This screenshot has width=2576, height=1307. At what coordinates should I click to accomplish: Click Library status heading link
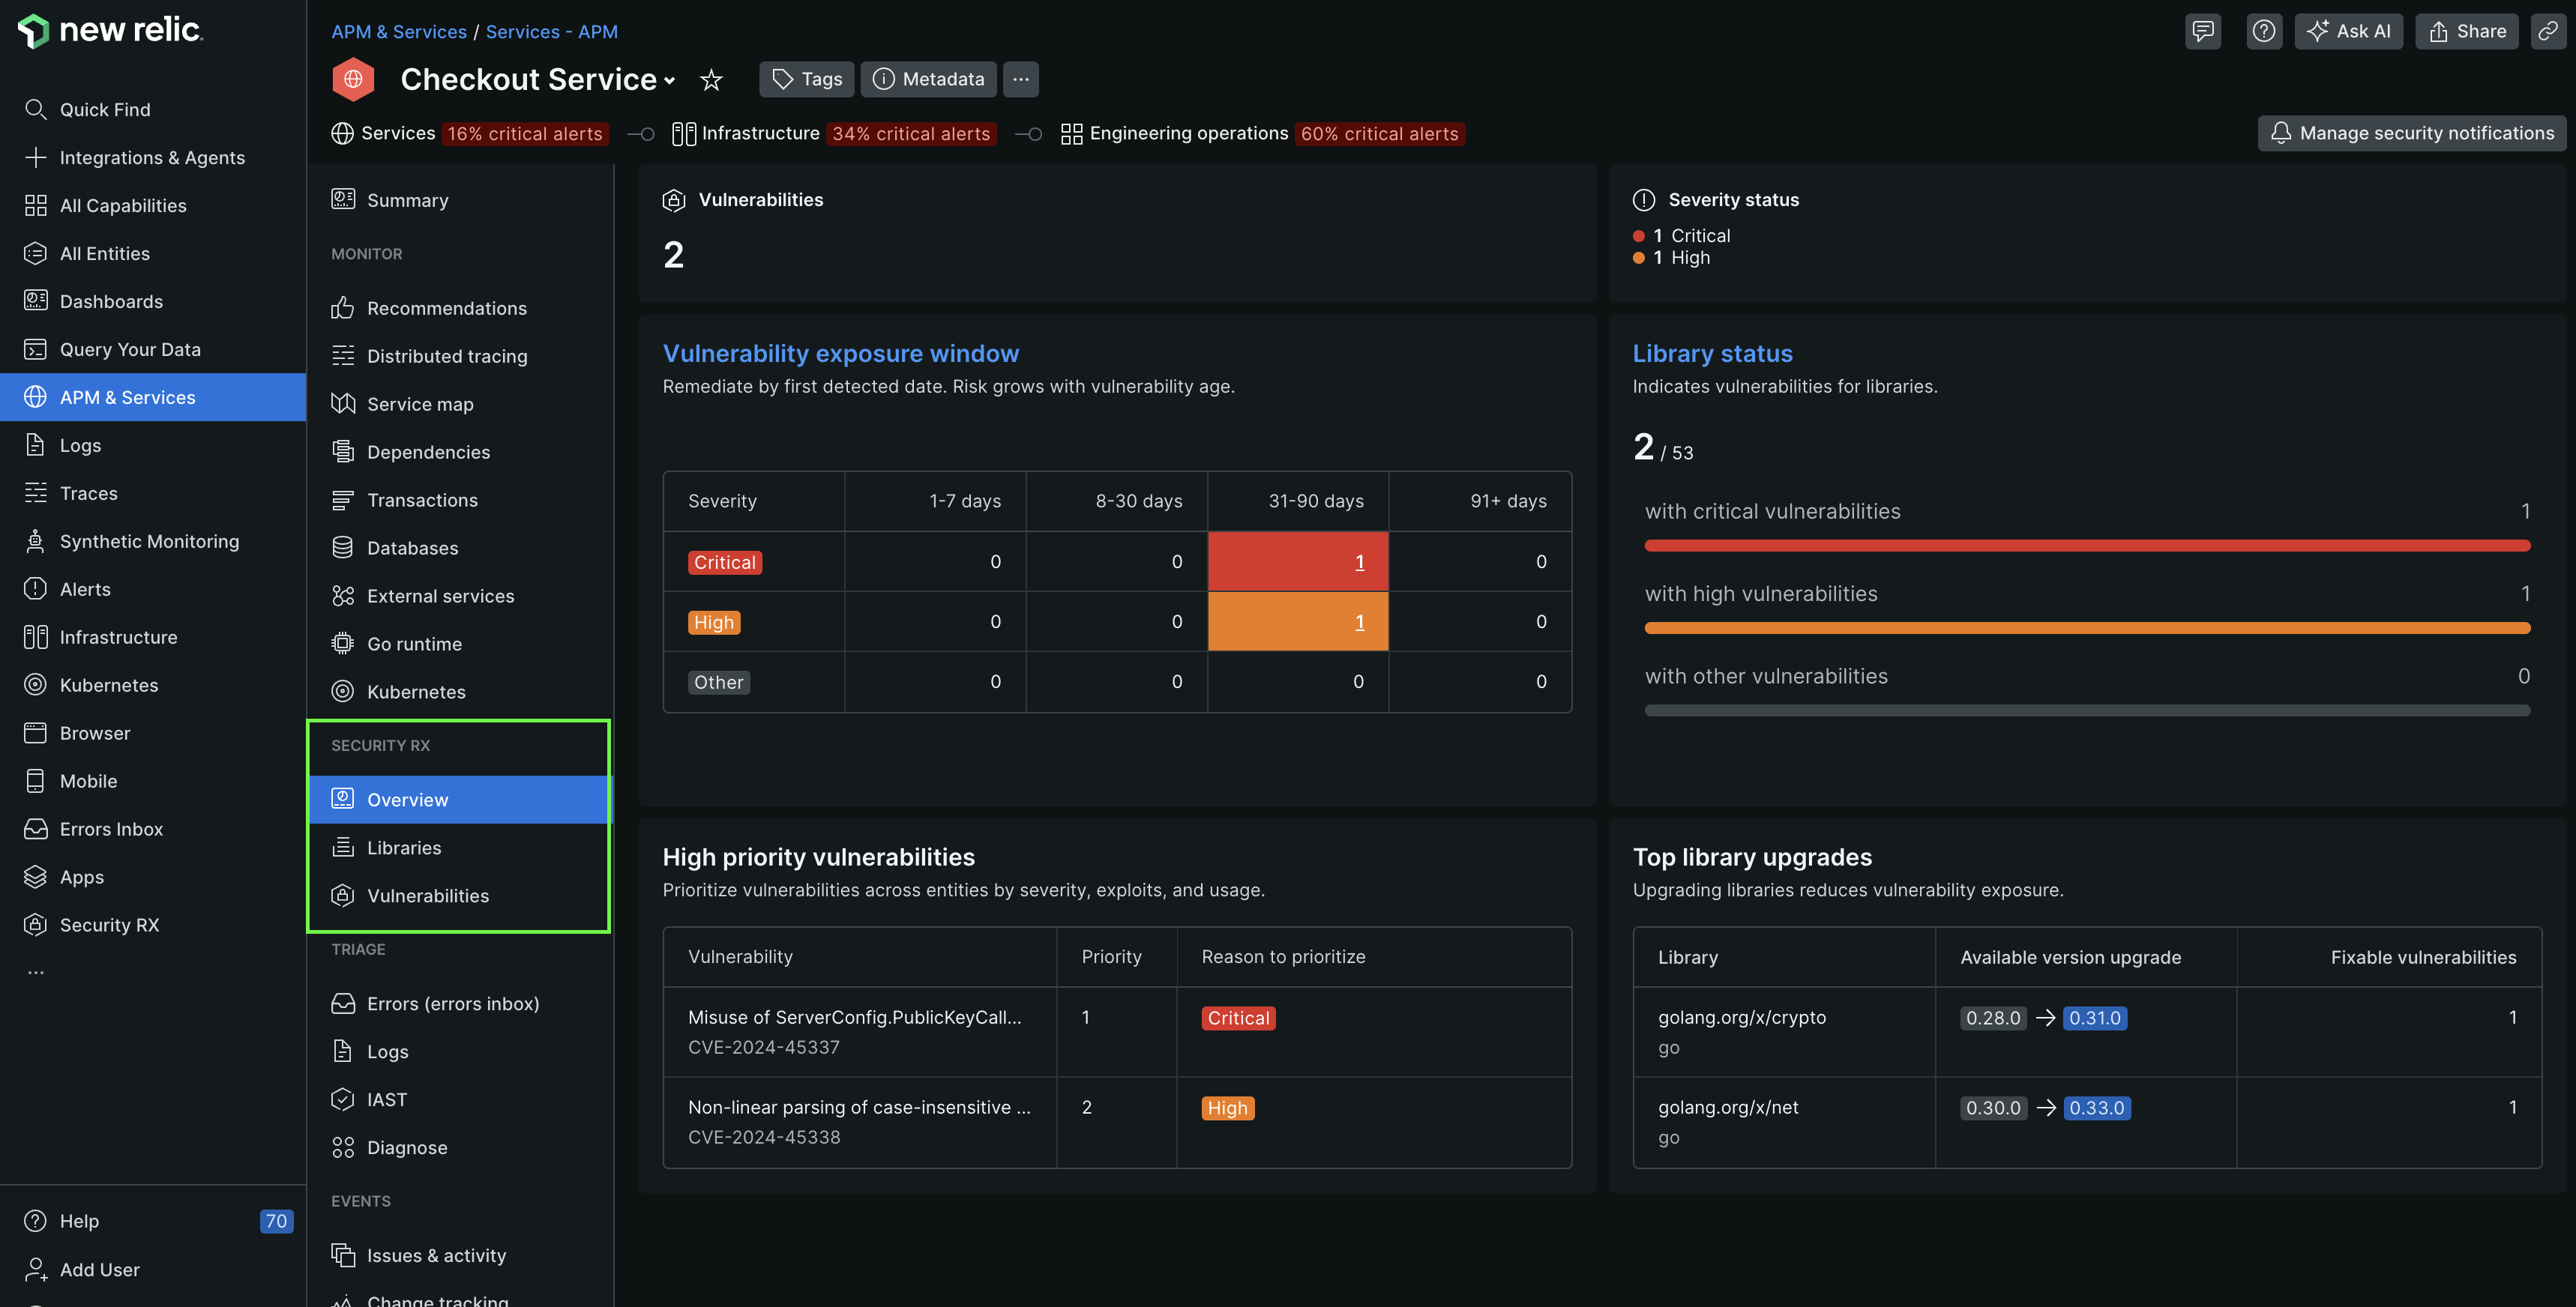coord(1712,354)
